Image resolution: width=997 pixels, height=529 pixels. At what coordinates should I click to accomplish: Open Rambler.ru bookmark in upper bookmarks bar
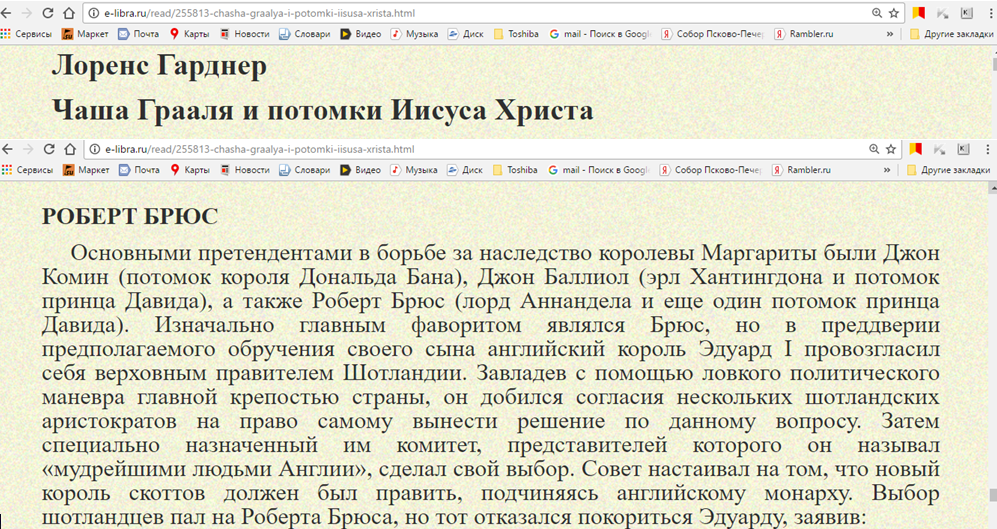pyautogui.click(x=804, y=34)
